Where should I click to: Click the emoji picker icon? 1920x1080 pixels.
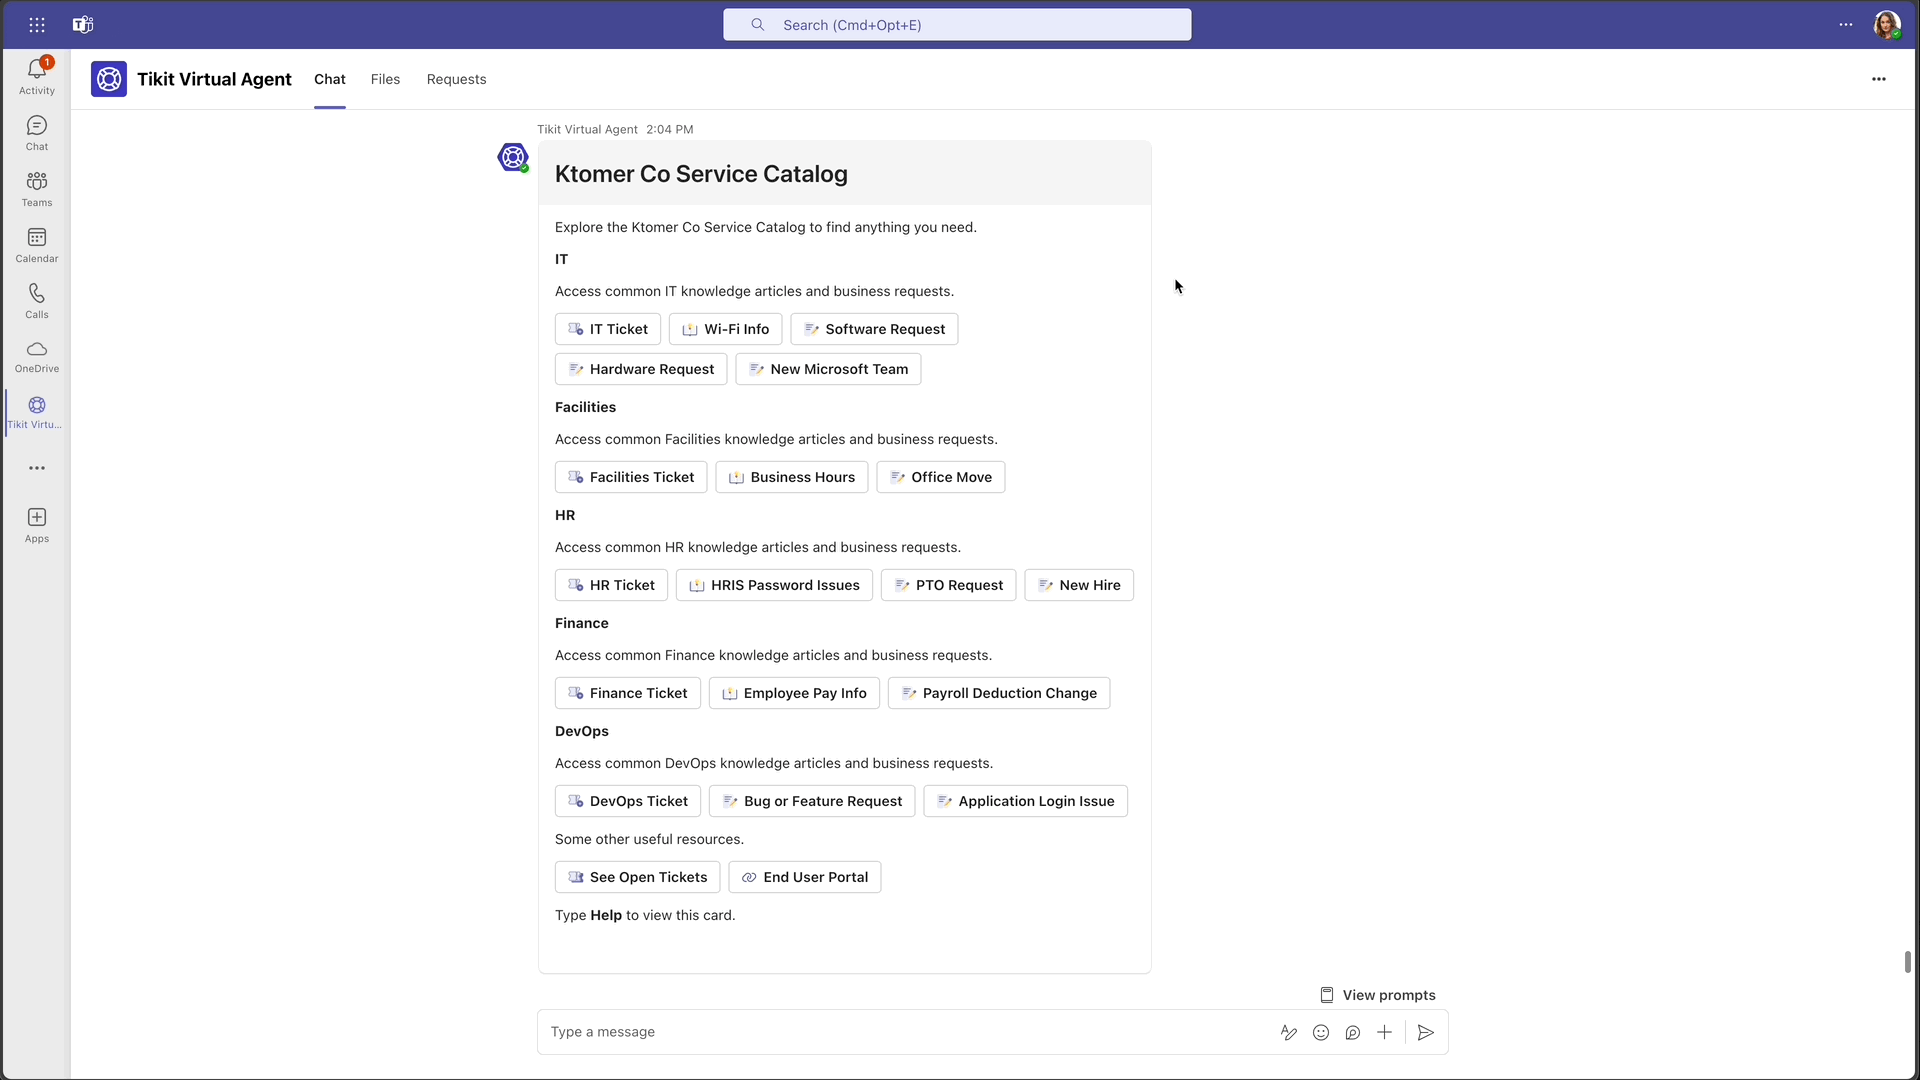(x=1321, y=1033)
